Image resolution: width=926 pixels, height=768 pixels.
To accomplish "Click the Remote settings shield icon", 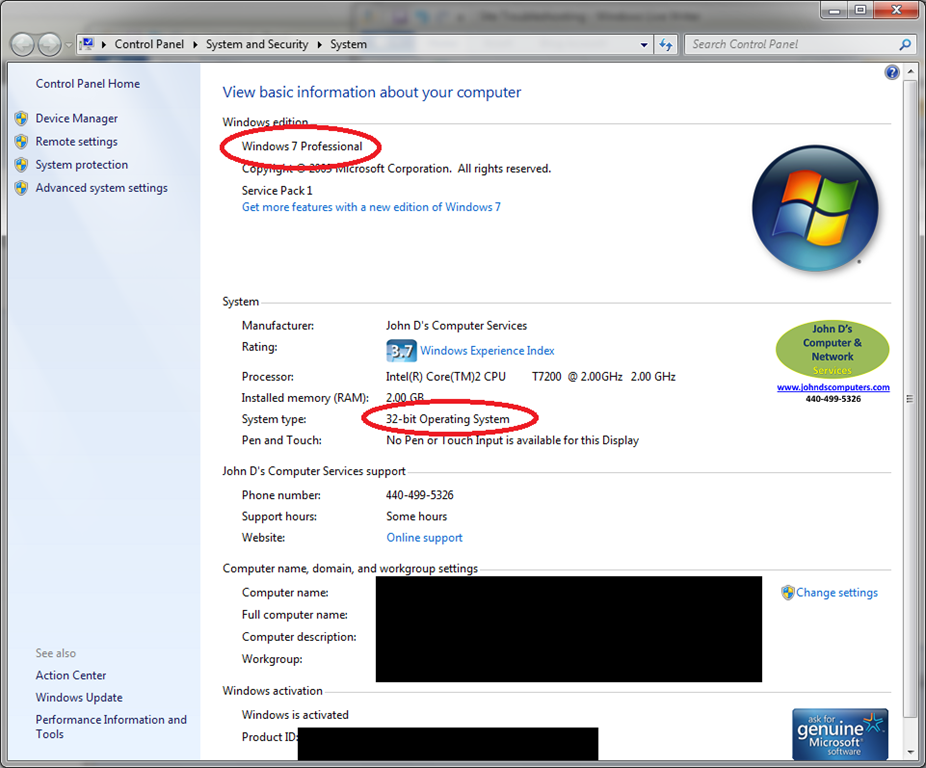I will pos(21,142).
